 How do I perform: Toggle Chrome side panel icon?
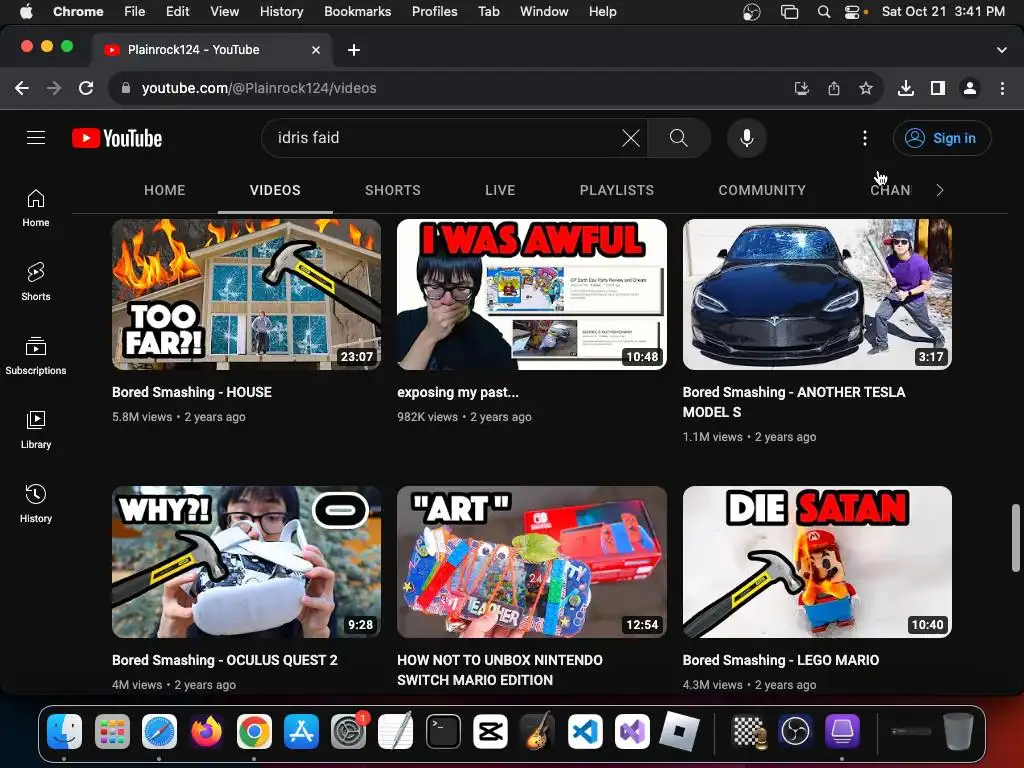point(938,88)
